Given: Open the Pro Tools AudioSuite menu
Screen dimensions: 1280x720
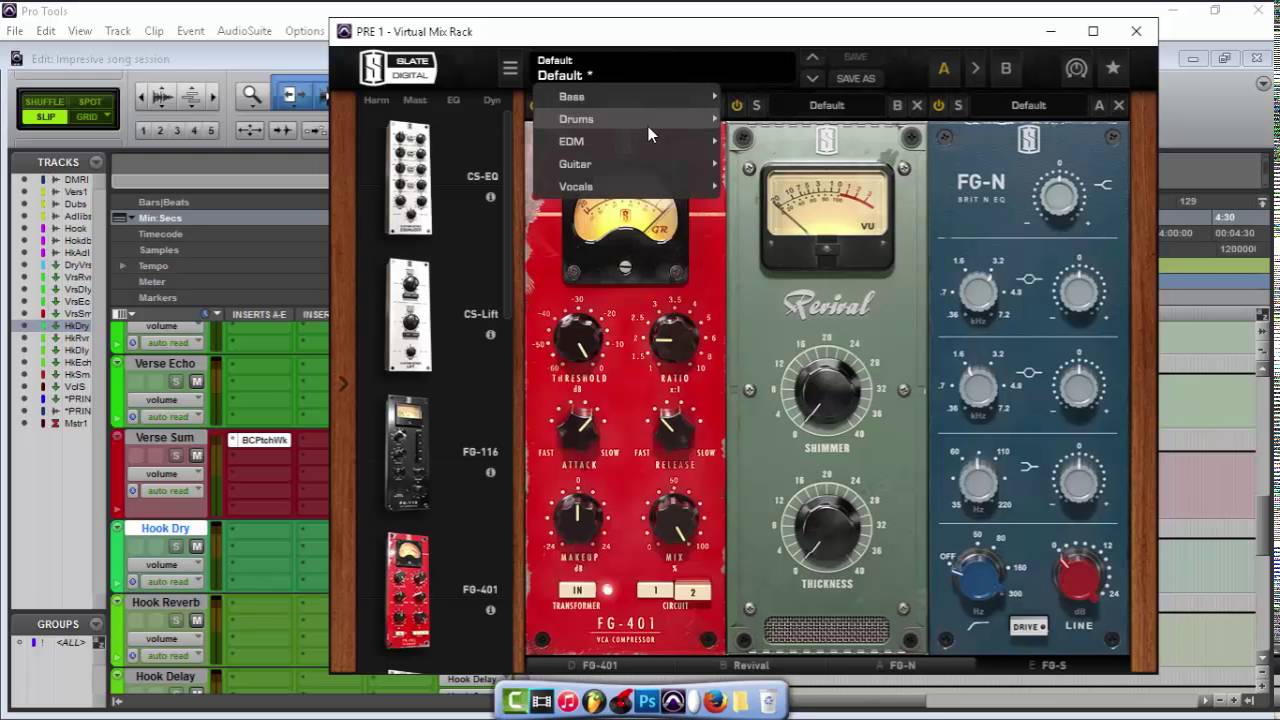Looking at the screenshot, I should 244,31.
